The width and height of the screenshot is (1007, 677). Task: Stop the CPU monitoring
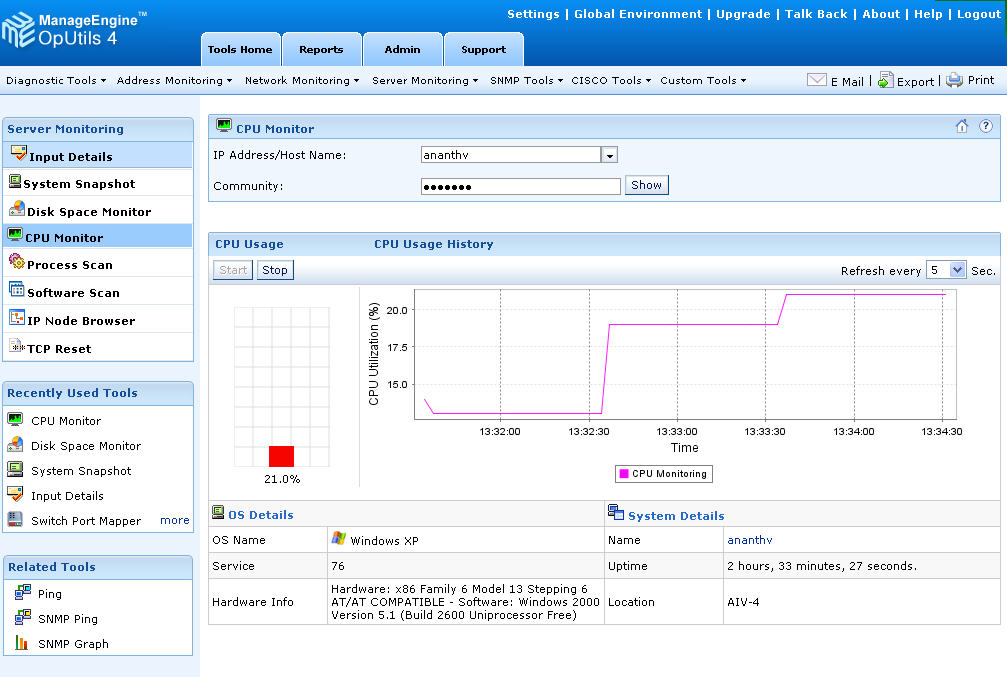[275, 269]
